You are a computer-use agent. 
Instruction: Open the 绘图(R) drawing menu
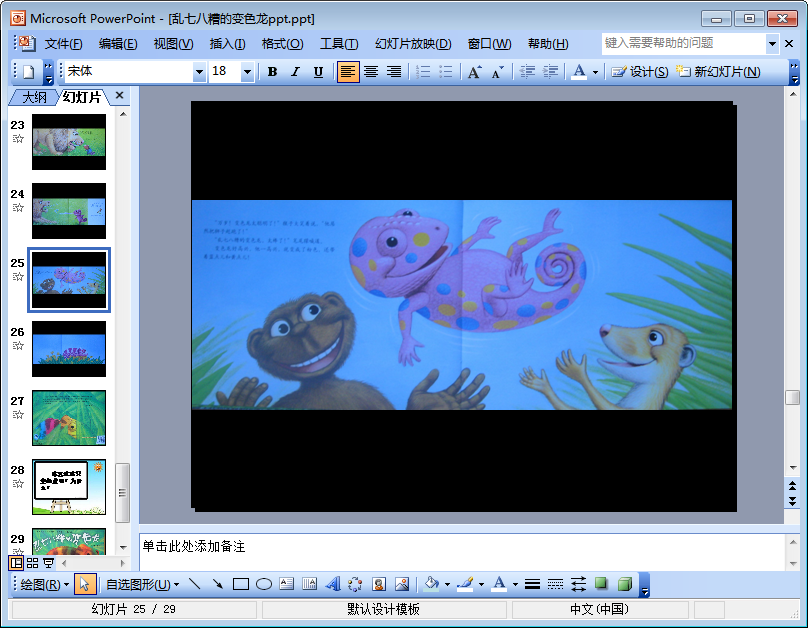(44, 584)
